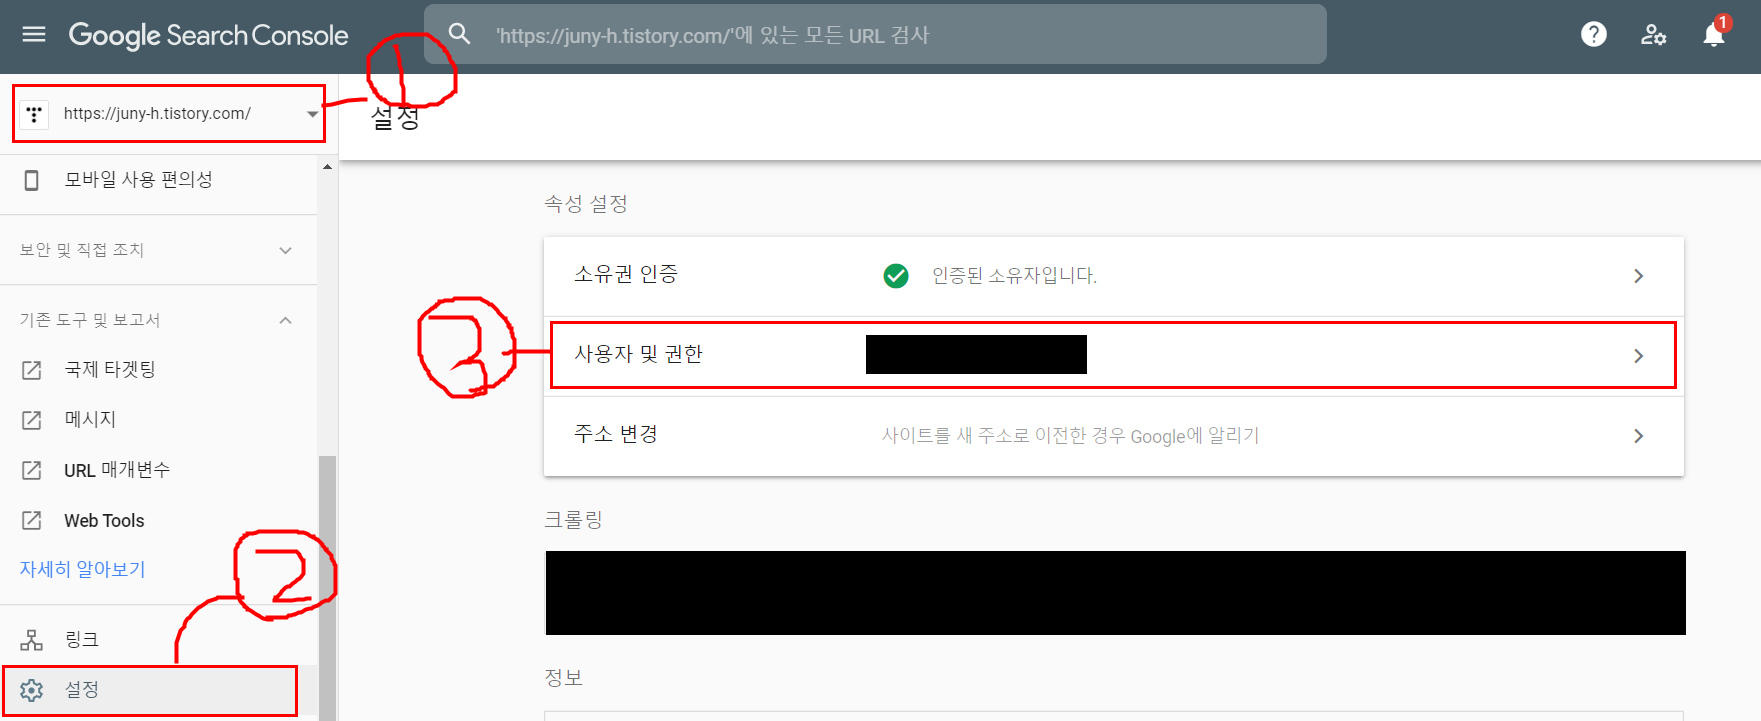
Task: Open the help question mark icon
Action: pyautogui.click(x=1593, y=34)
